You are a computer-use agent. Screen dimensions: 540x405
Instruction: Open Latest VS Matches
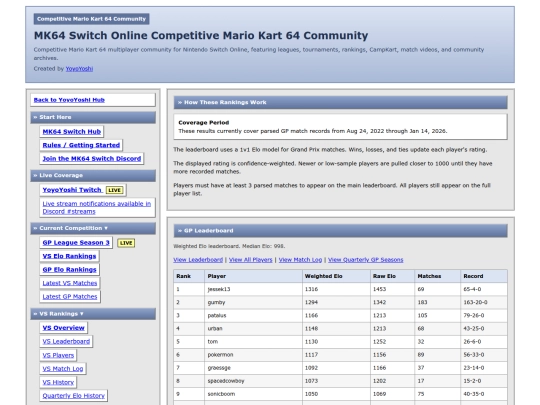(x=70, y=283)
